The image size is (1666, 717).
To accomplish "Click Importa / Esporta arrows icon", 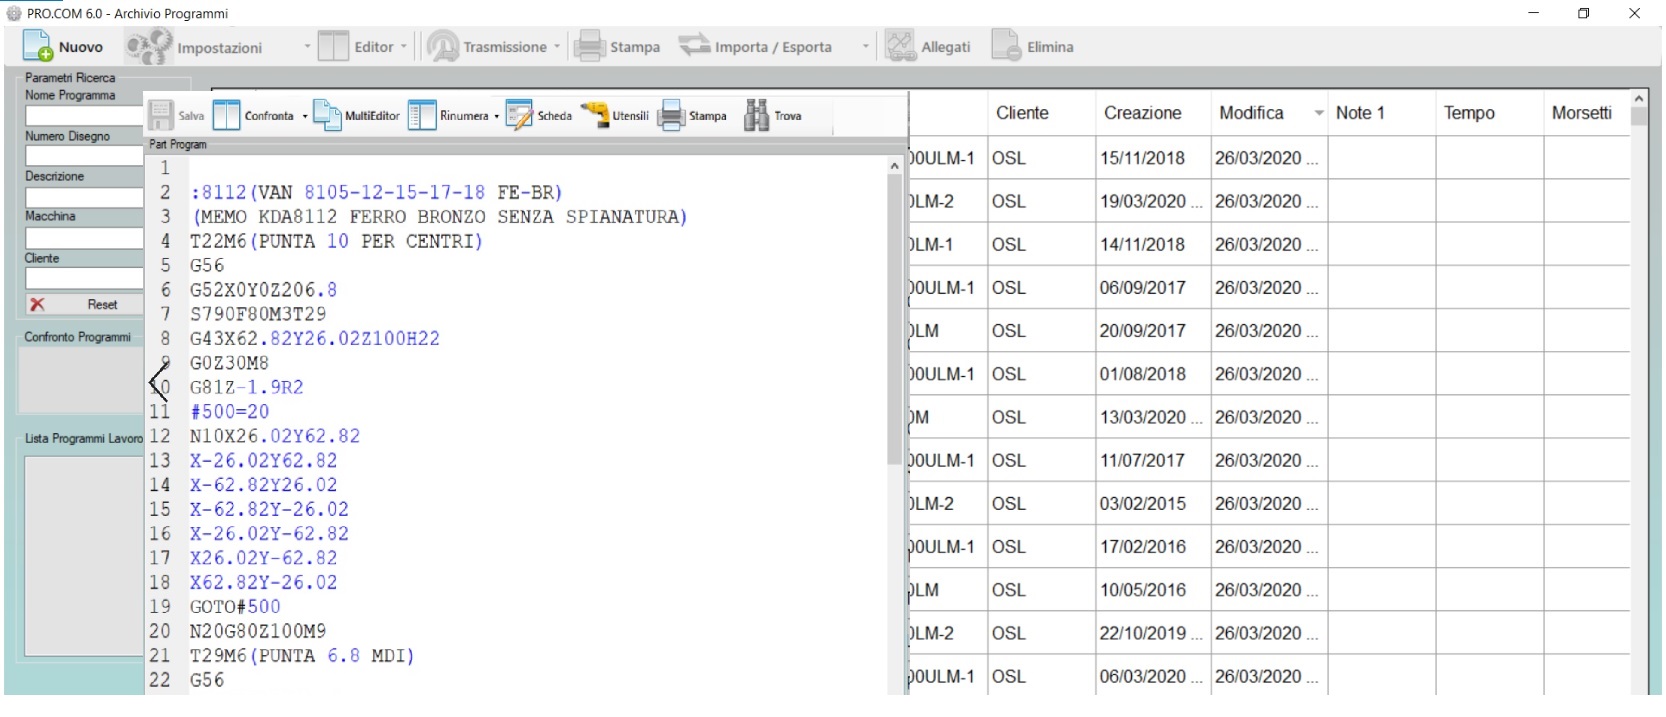I will pos(694,45).
